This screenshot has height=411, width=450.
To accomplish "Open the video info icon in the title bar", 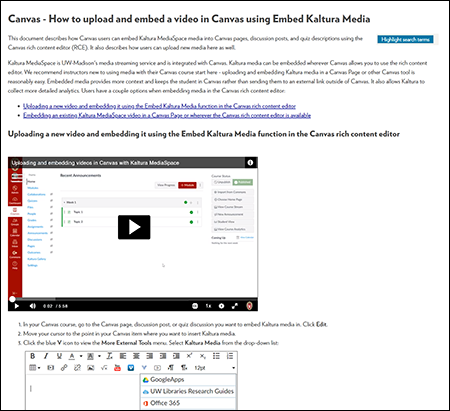I will [x=250, y=163].
